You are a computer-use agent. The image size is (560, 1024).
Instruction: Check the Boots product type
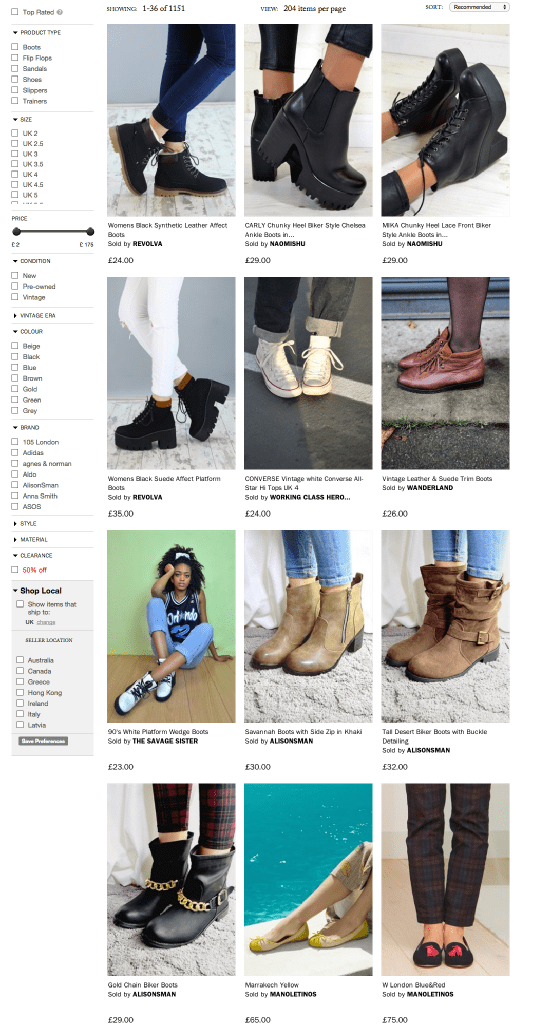point(14,47)
